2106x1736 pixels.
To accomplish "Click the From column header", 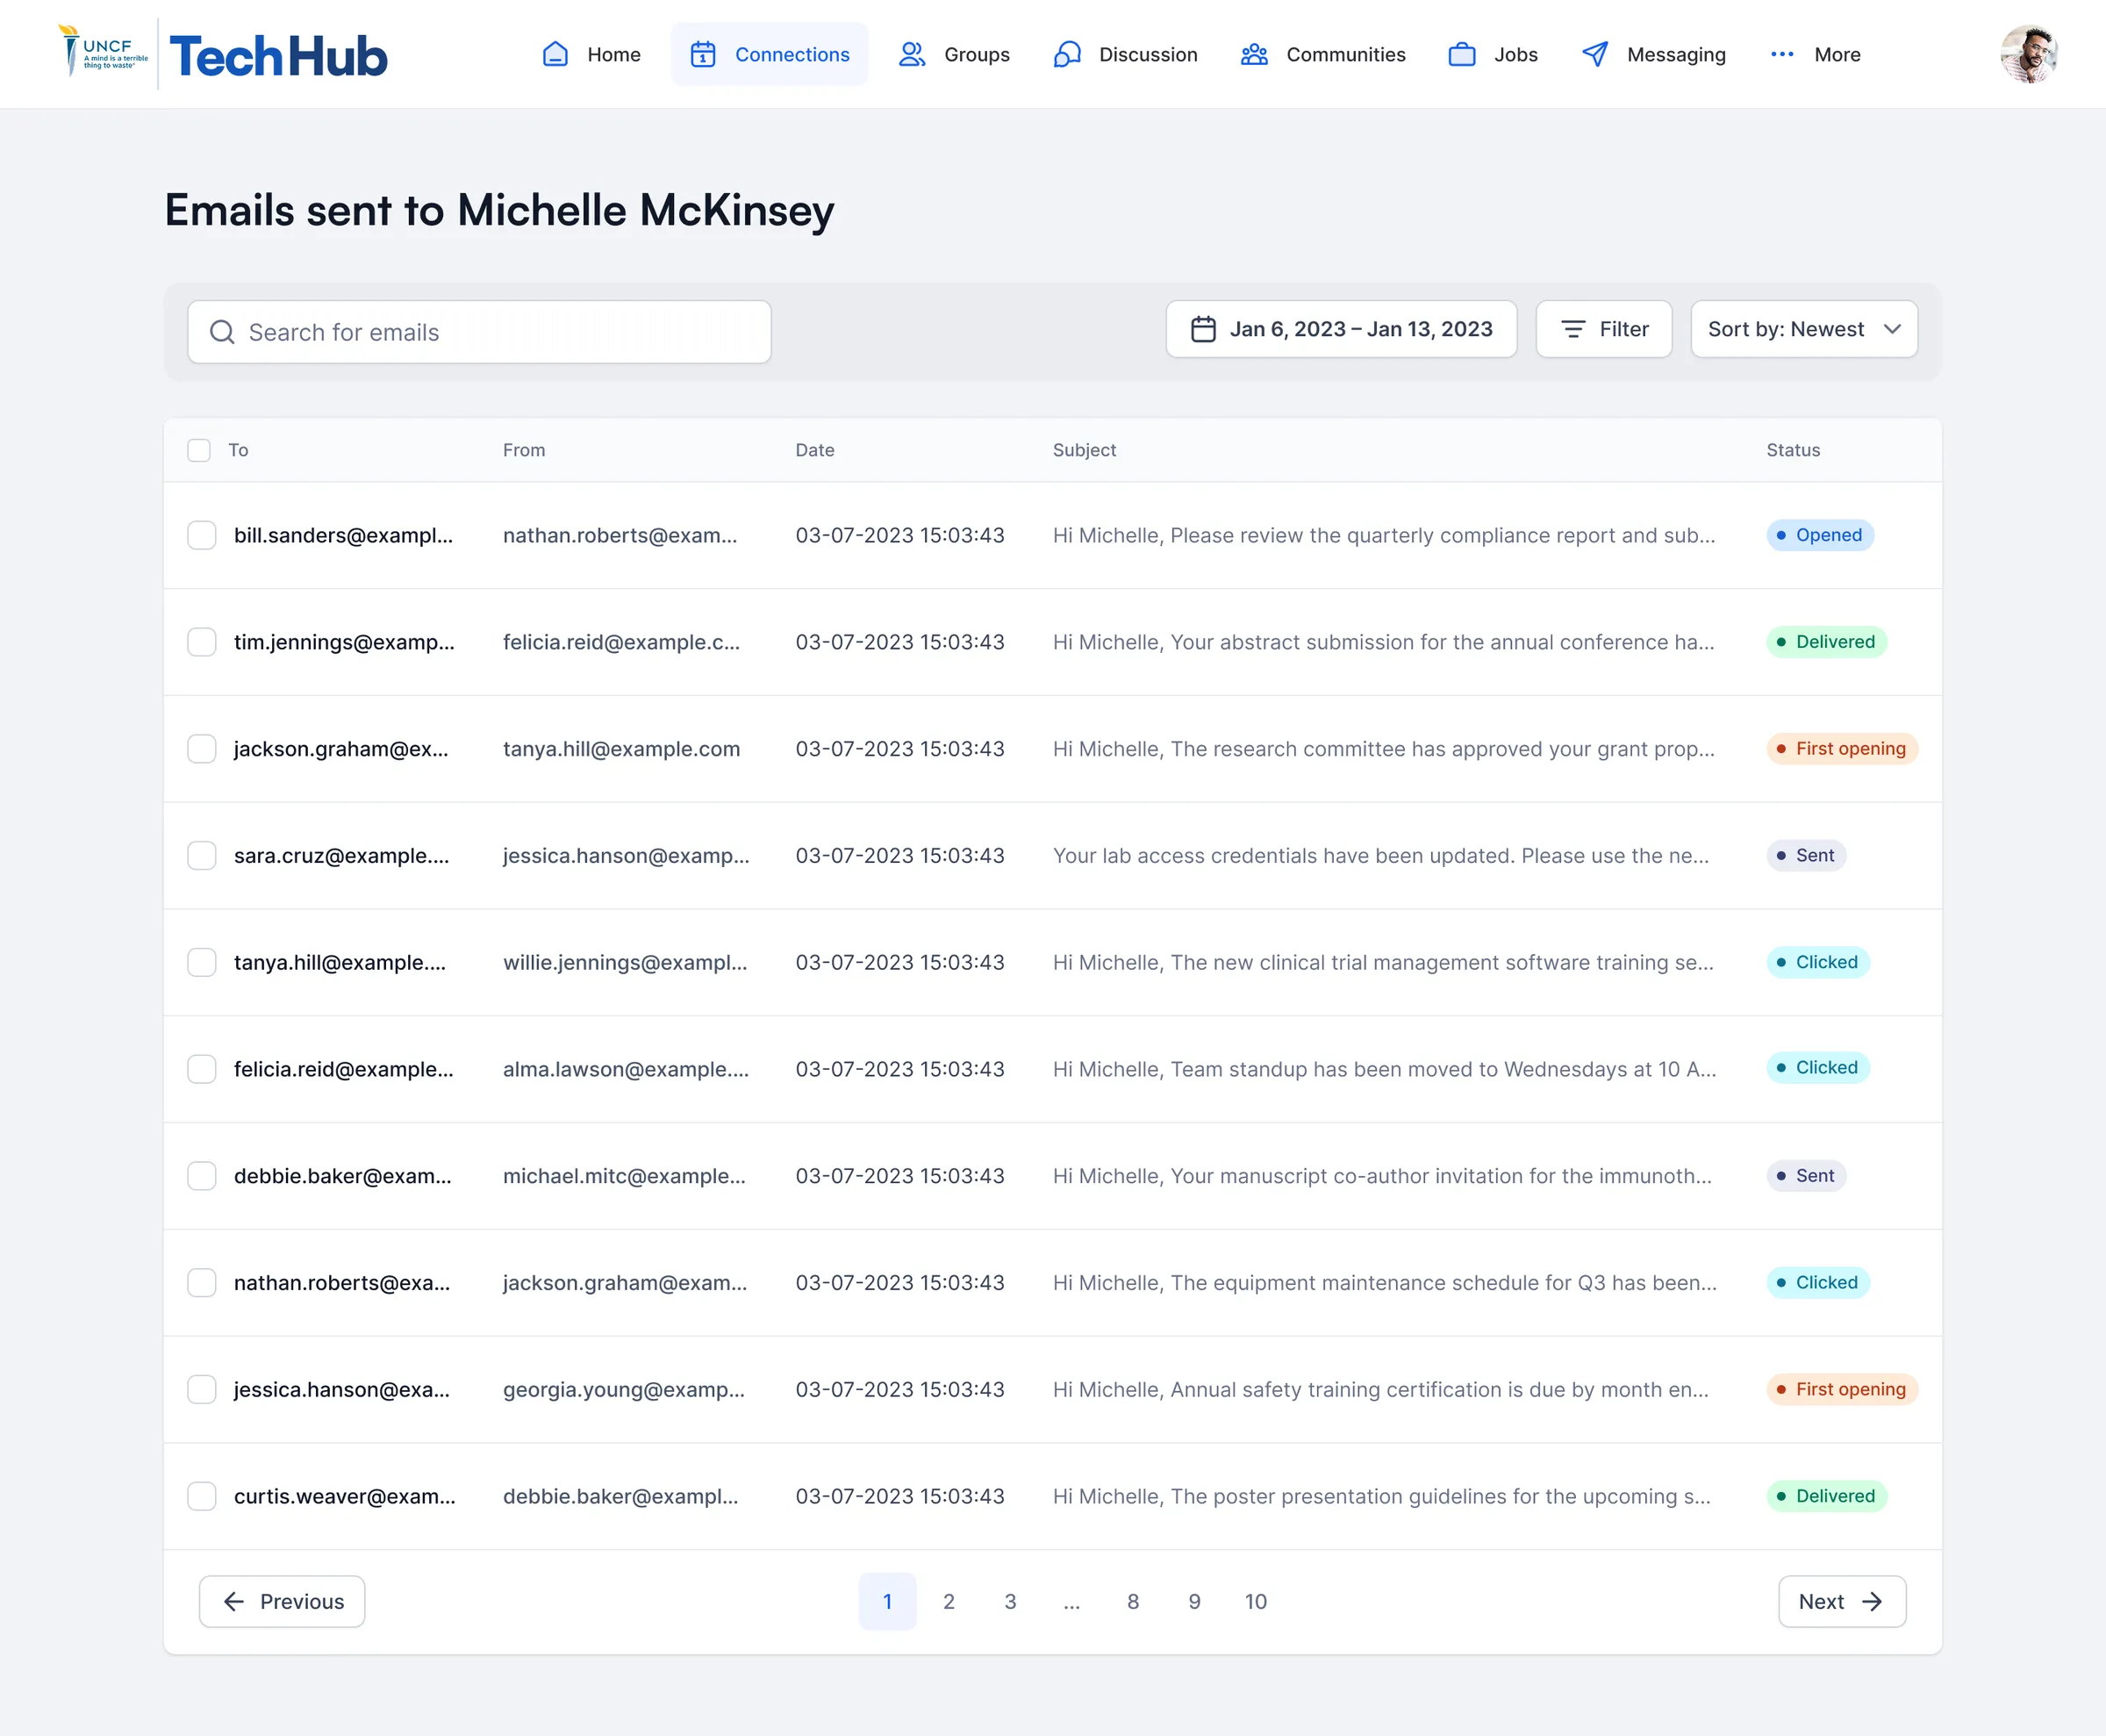I will (524, 450).
